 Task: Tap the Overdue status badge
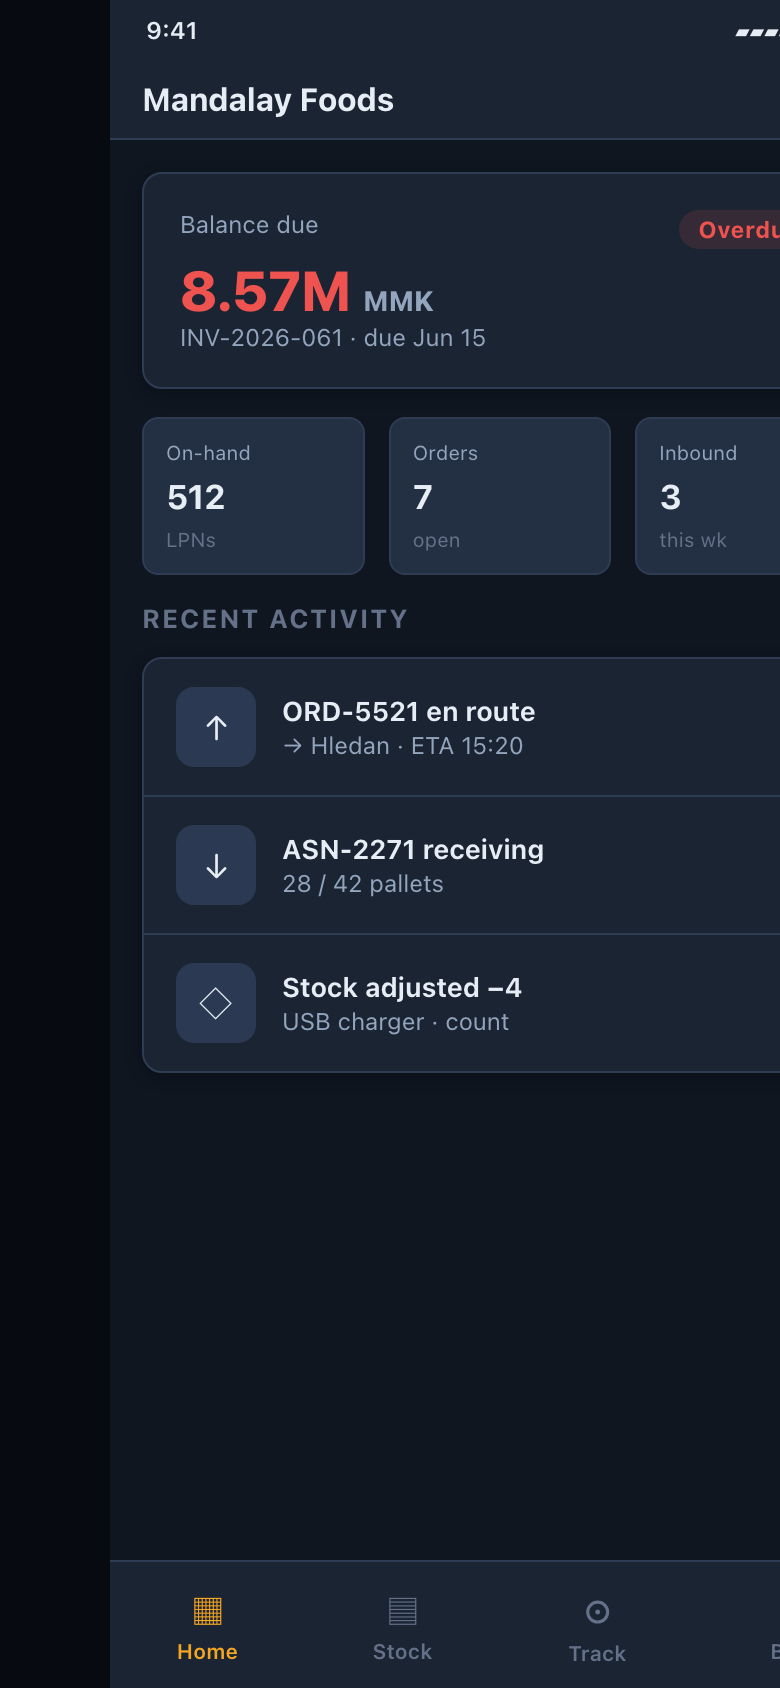pyautogui.click(x=730, y=230)
